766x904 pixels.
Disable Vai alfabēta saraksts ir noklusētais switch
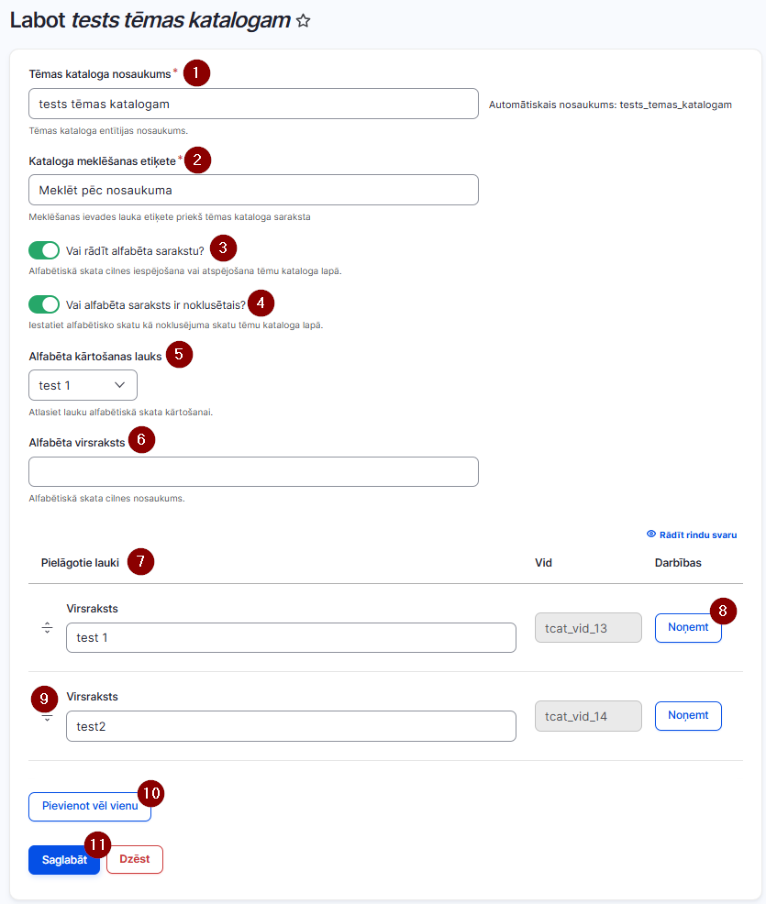(x=44, y=304)
